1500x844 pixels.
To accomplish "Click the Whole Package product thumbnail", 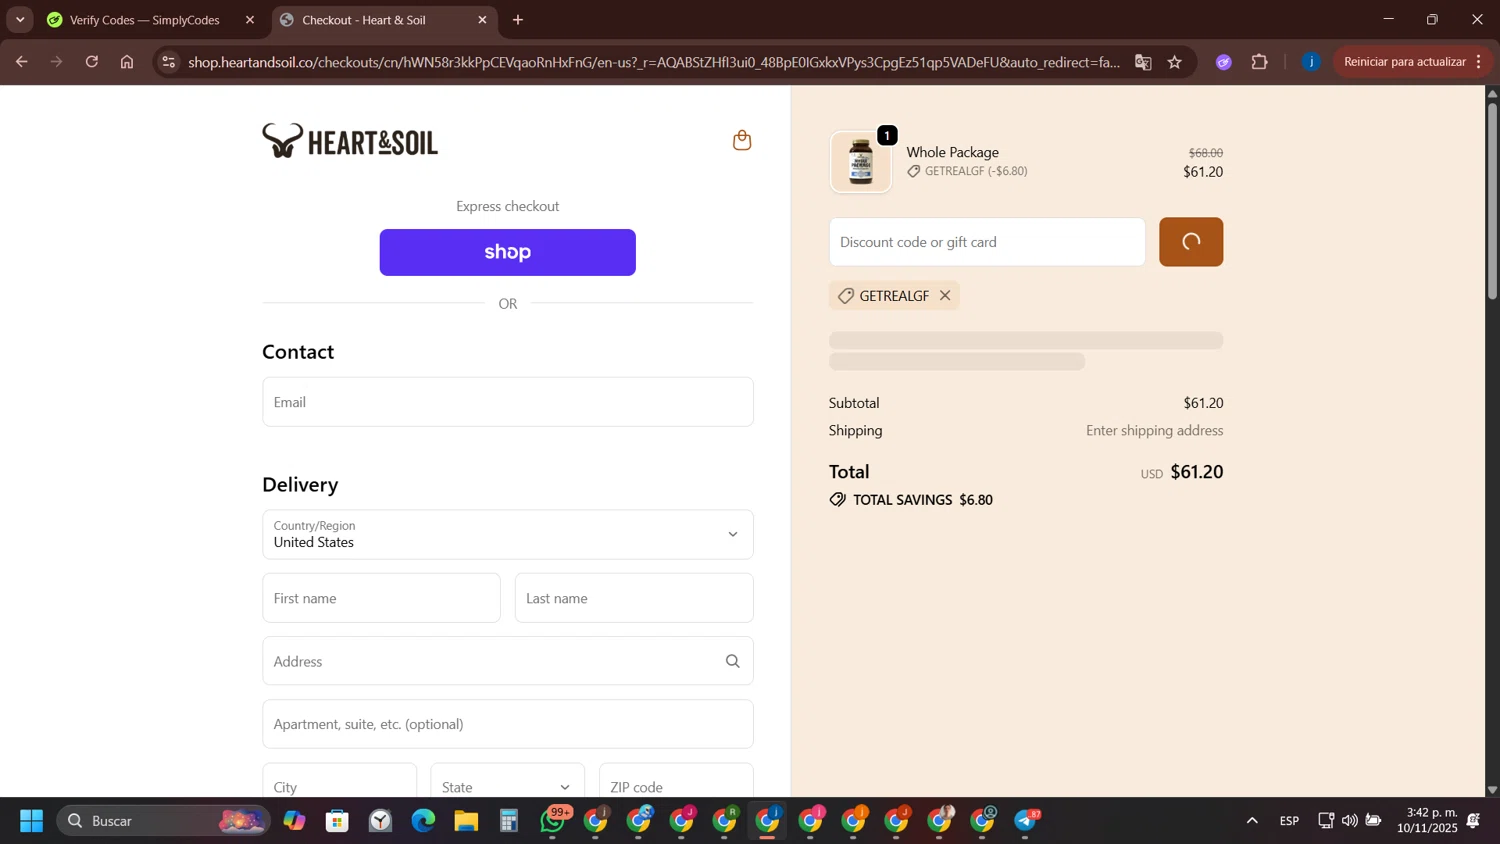I will [861, 162].
